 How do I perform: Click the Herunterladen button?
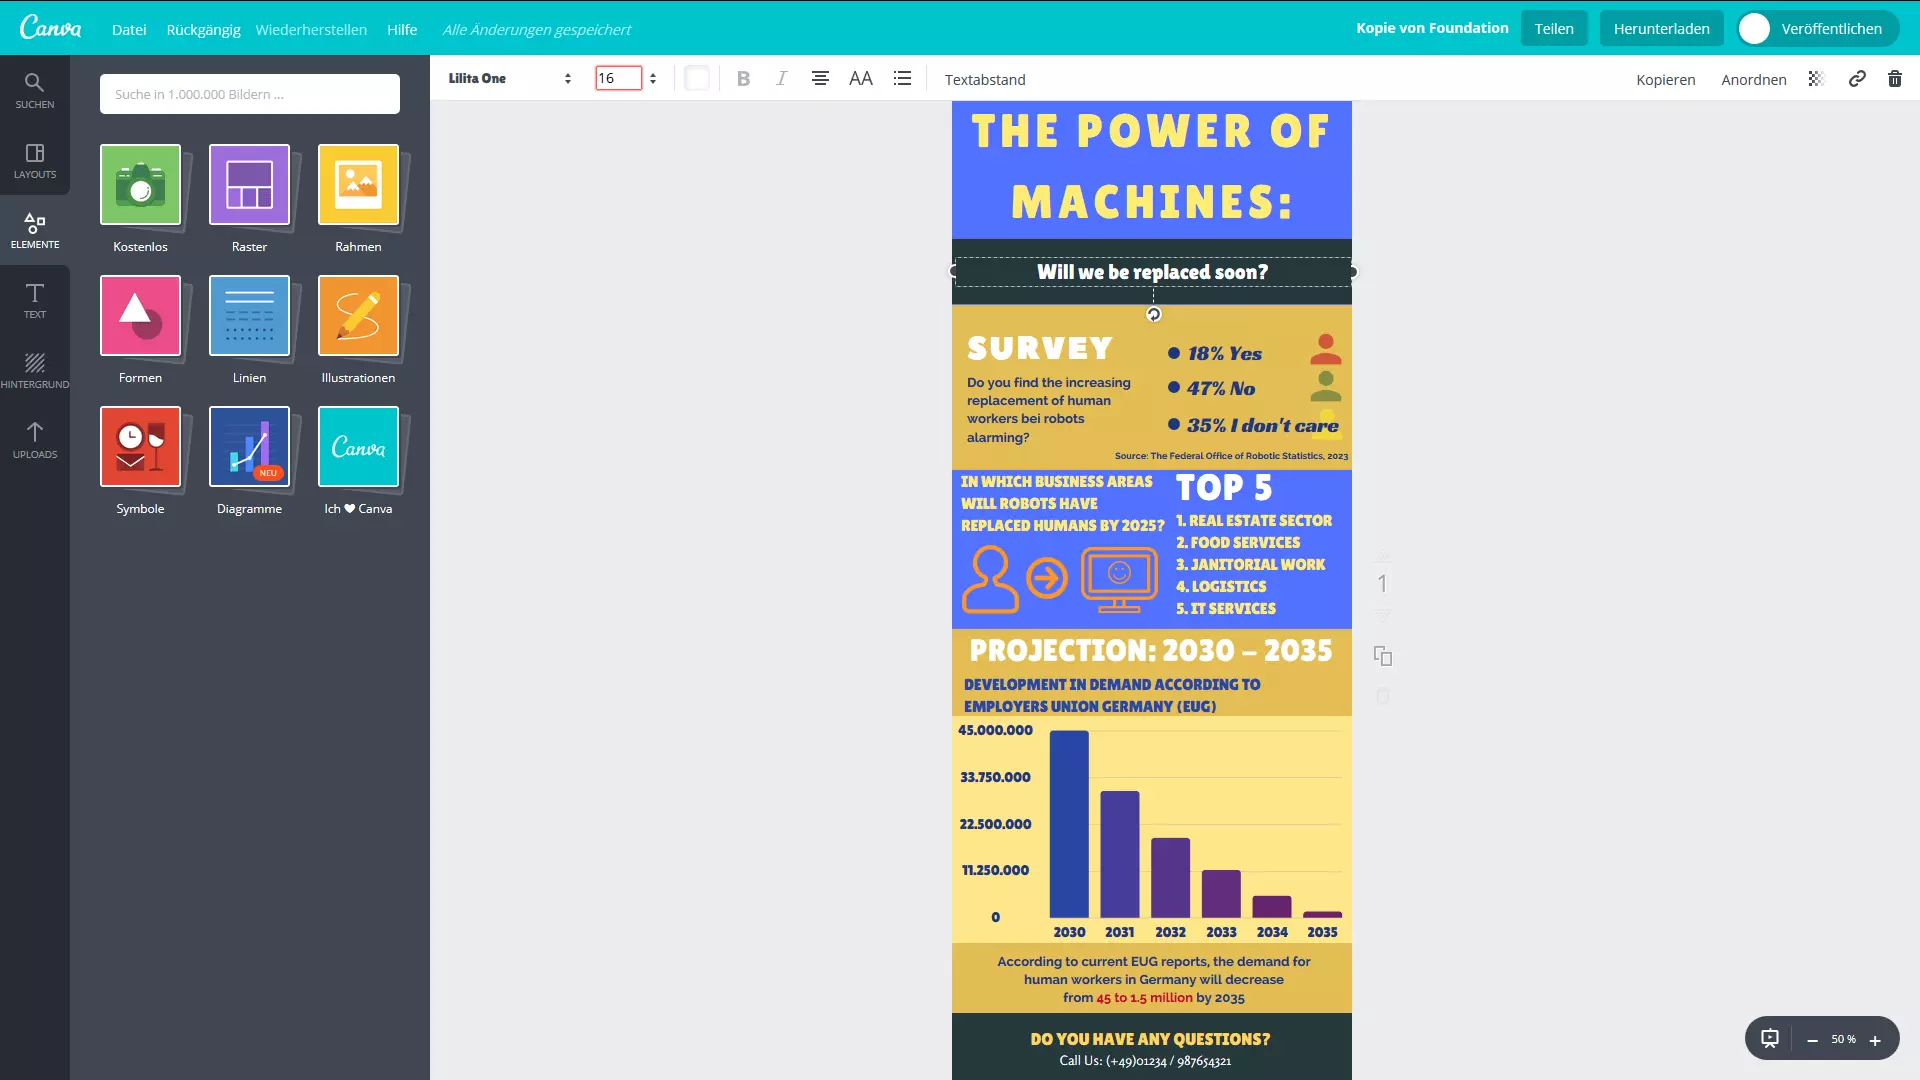[x=1662, y=28]
